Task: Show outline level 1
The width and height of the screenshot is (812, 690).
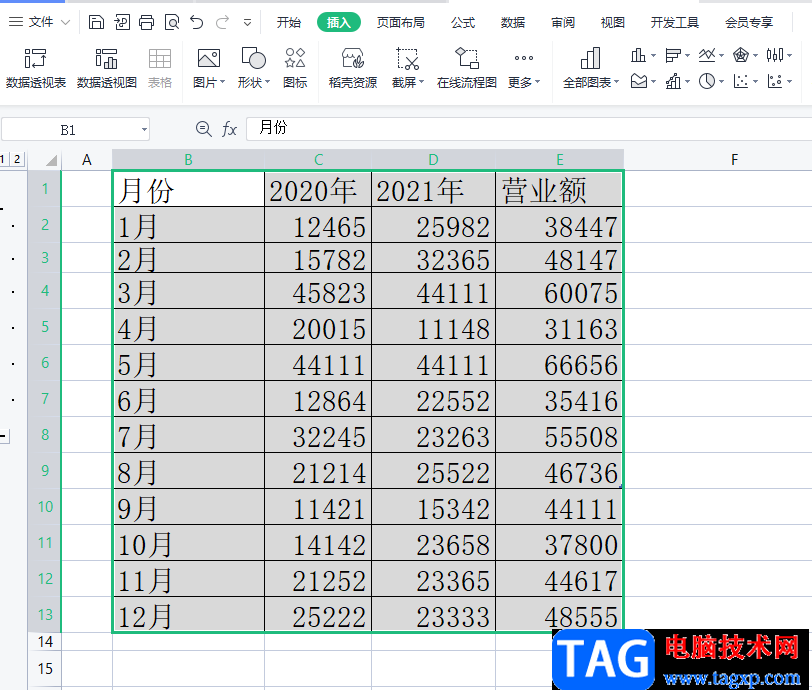Action: (x=3, y=159)
